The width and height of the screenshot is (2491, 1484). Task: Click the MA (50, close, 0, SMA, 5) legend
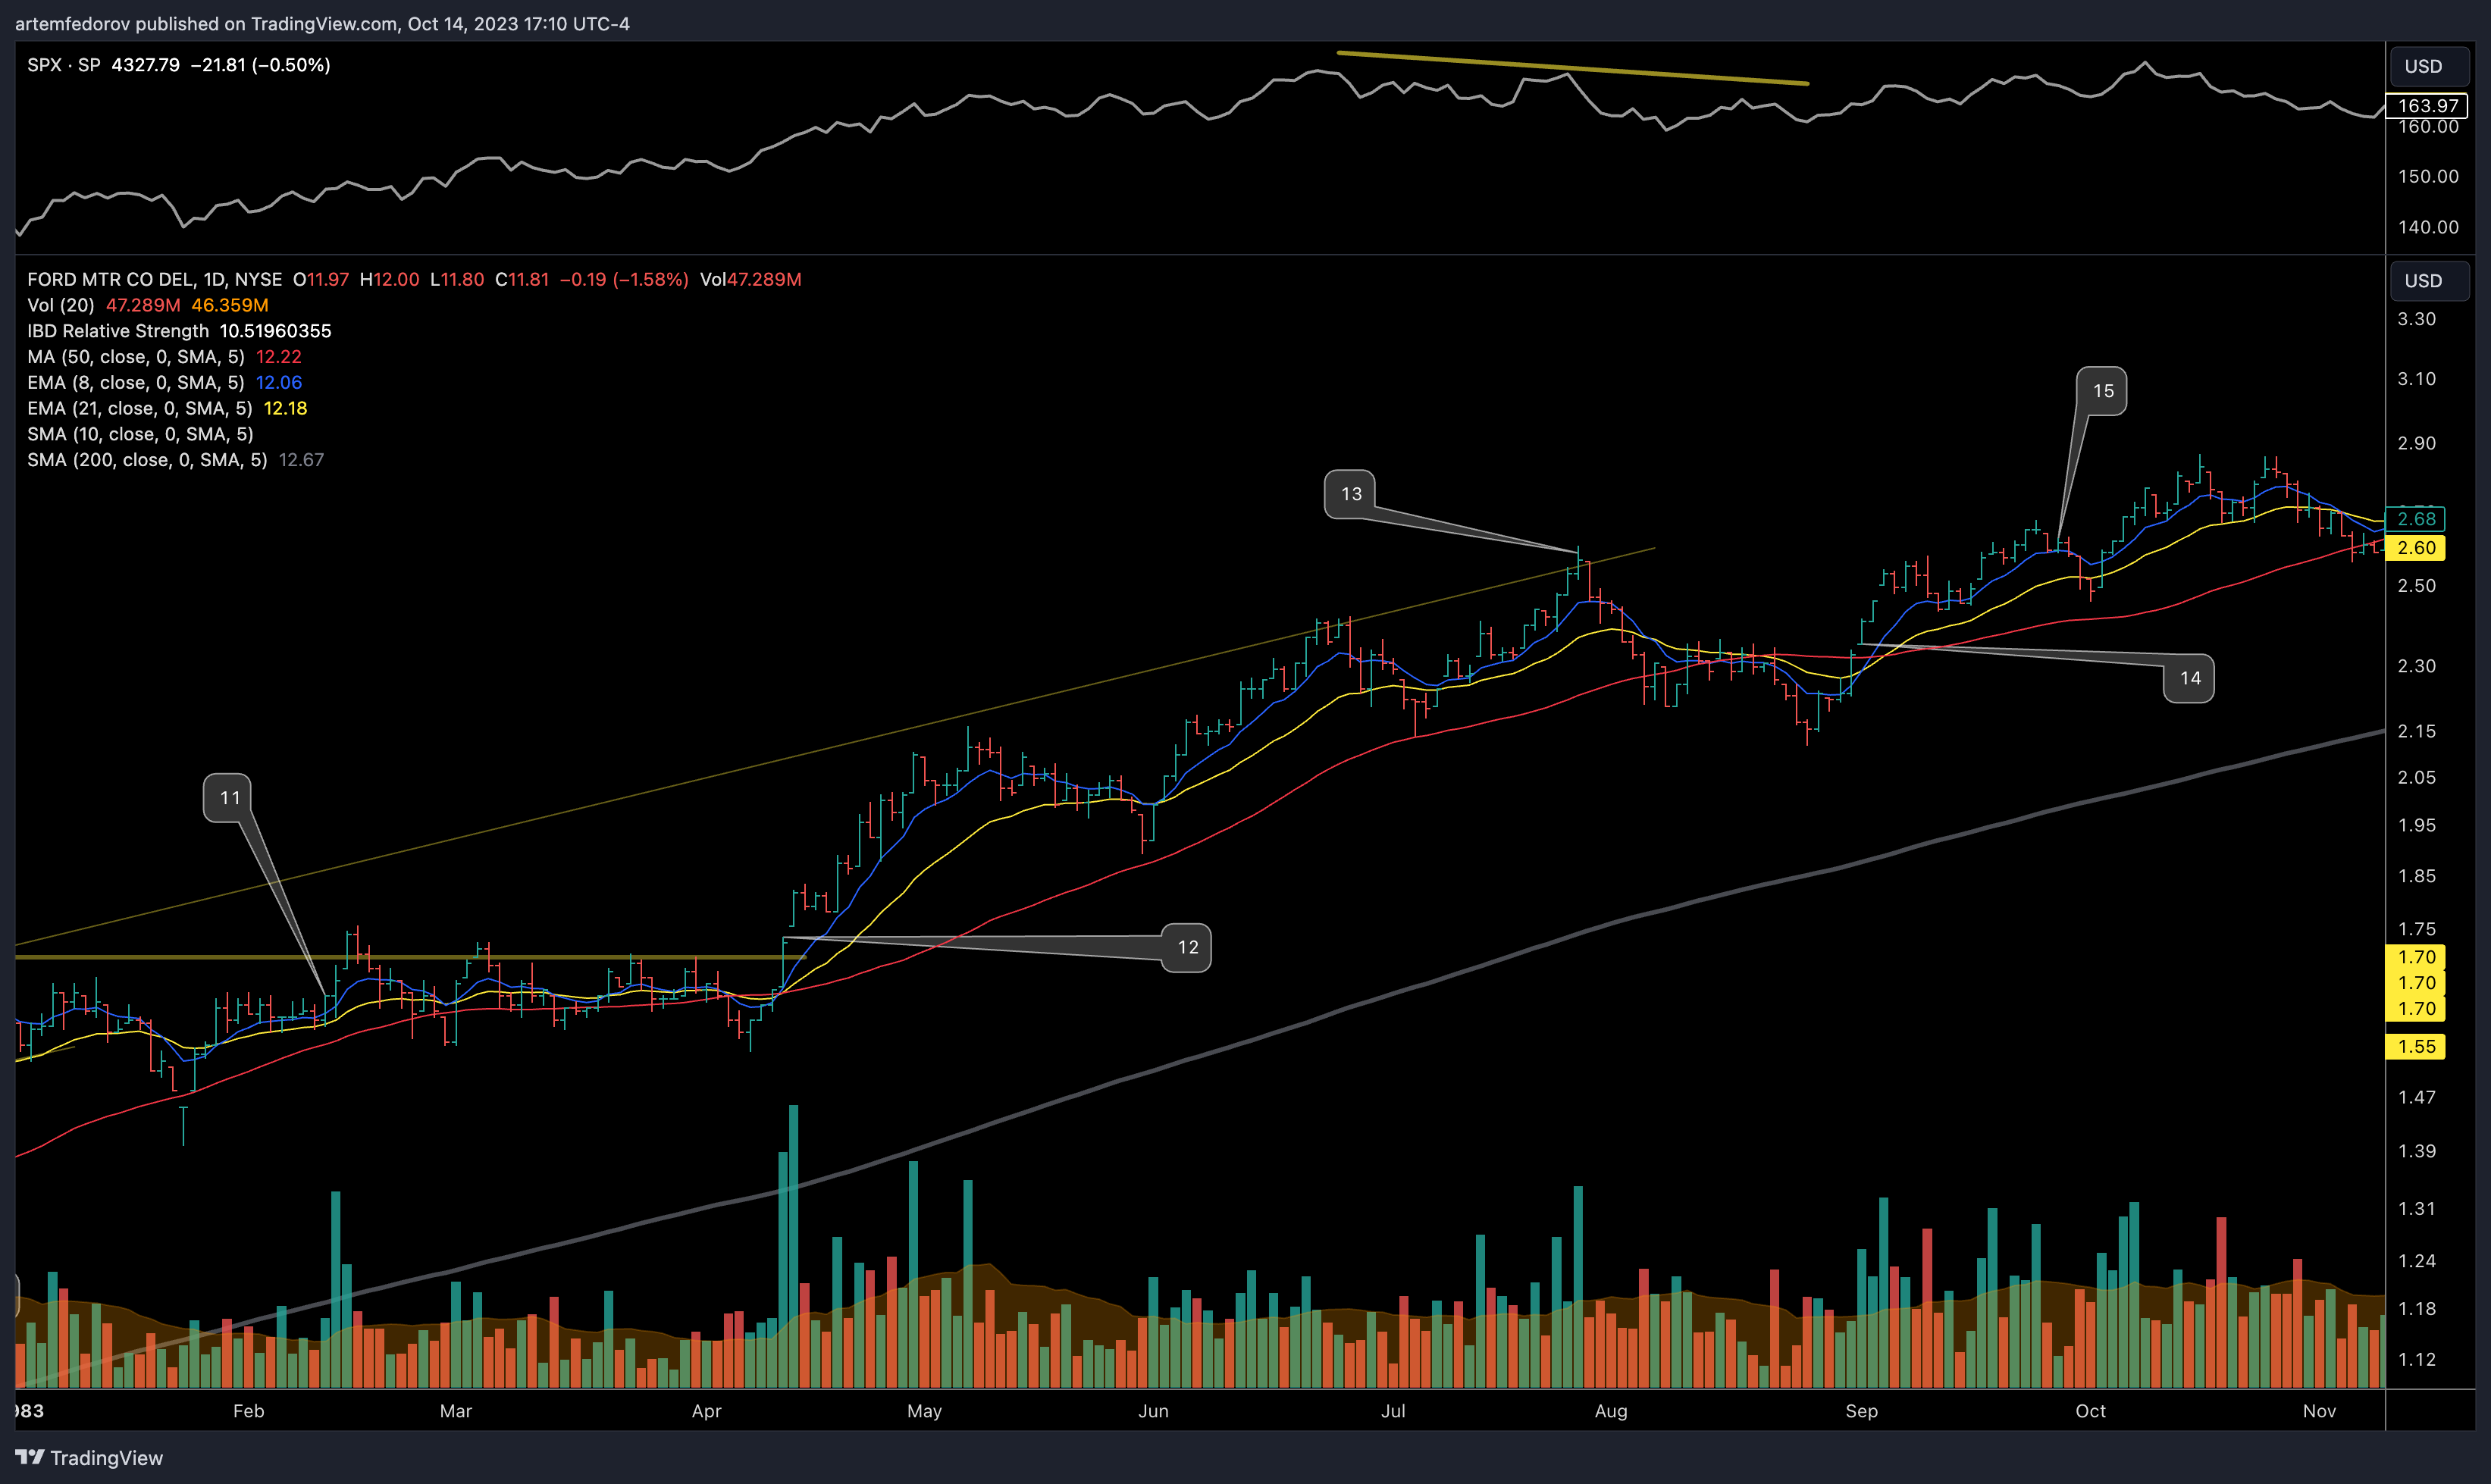[136, 357]
